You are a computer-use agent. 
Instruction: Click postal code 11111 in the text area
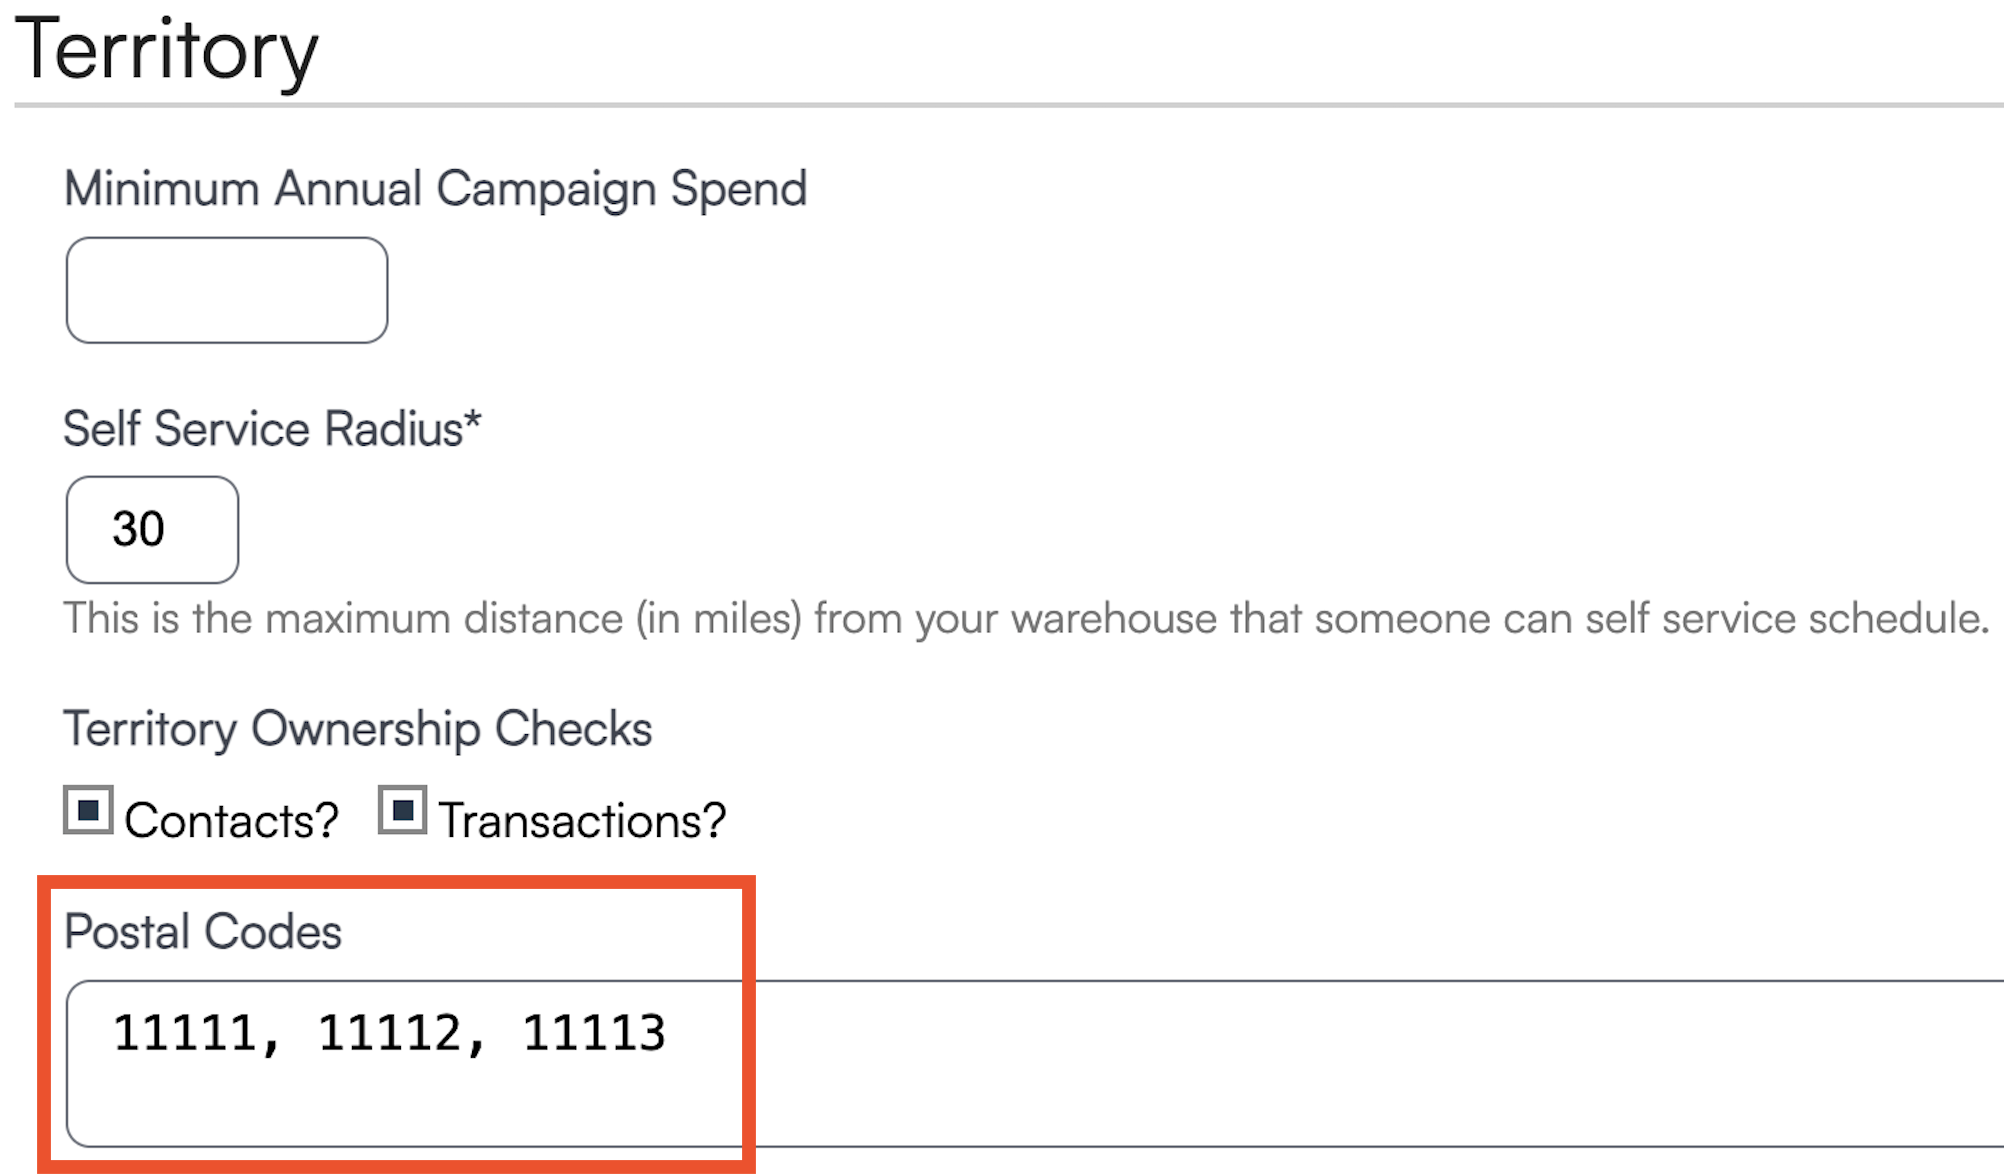183,1033
